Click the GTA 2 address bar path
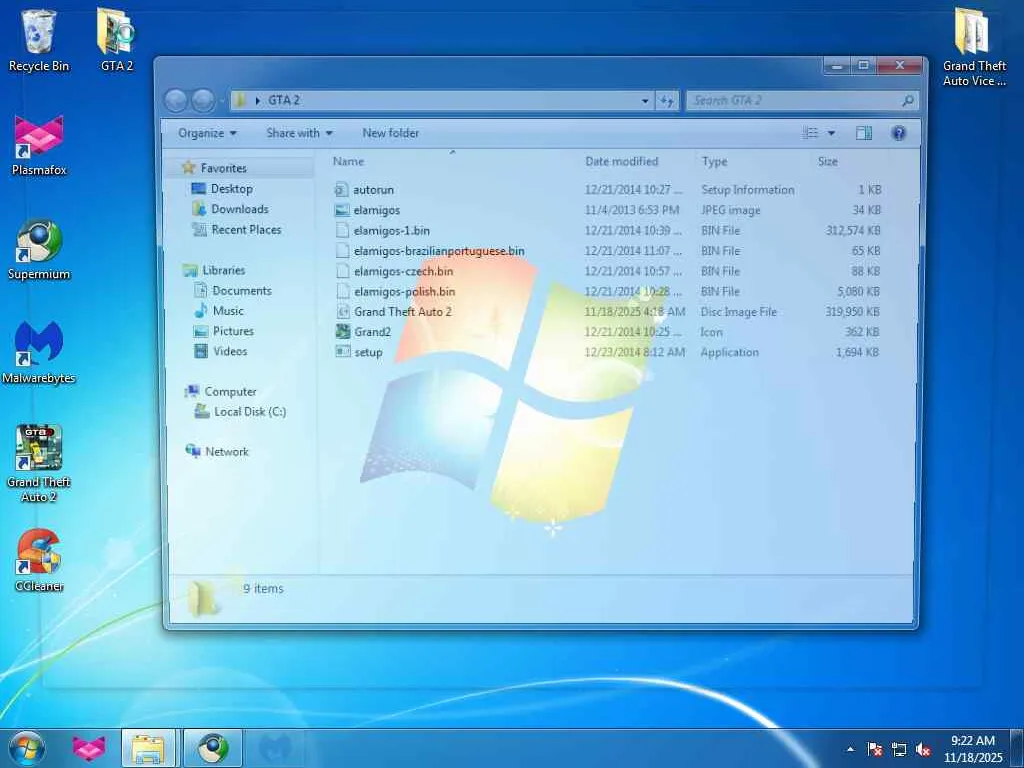The height and width of the screenshot is (768, 1024). point(283,101)
